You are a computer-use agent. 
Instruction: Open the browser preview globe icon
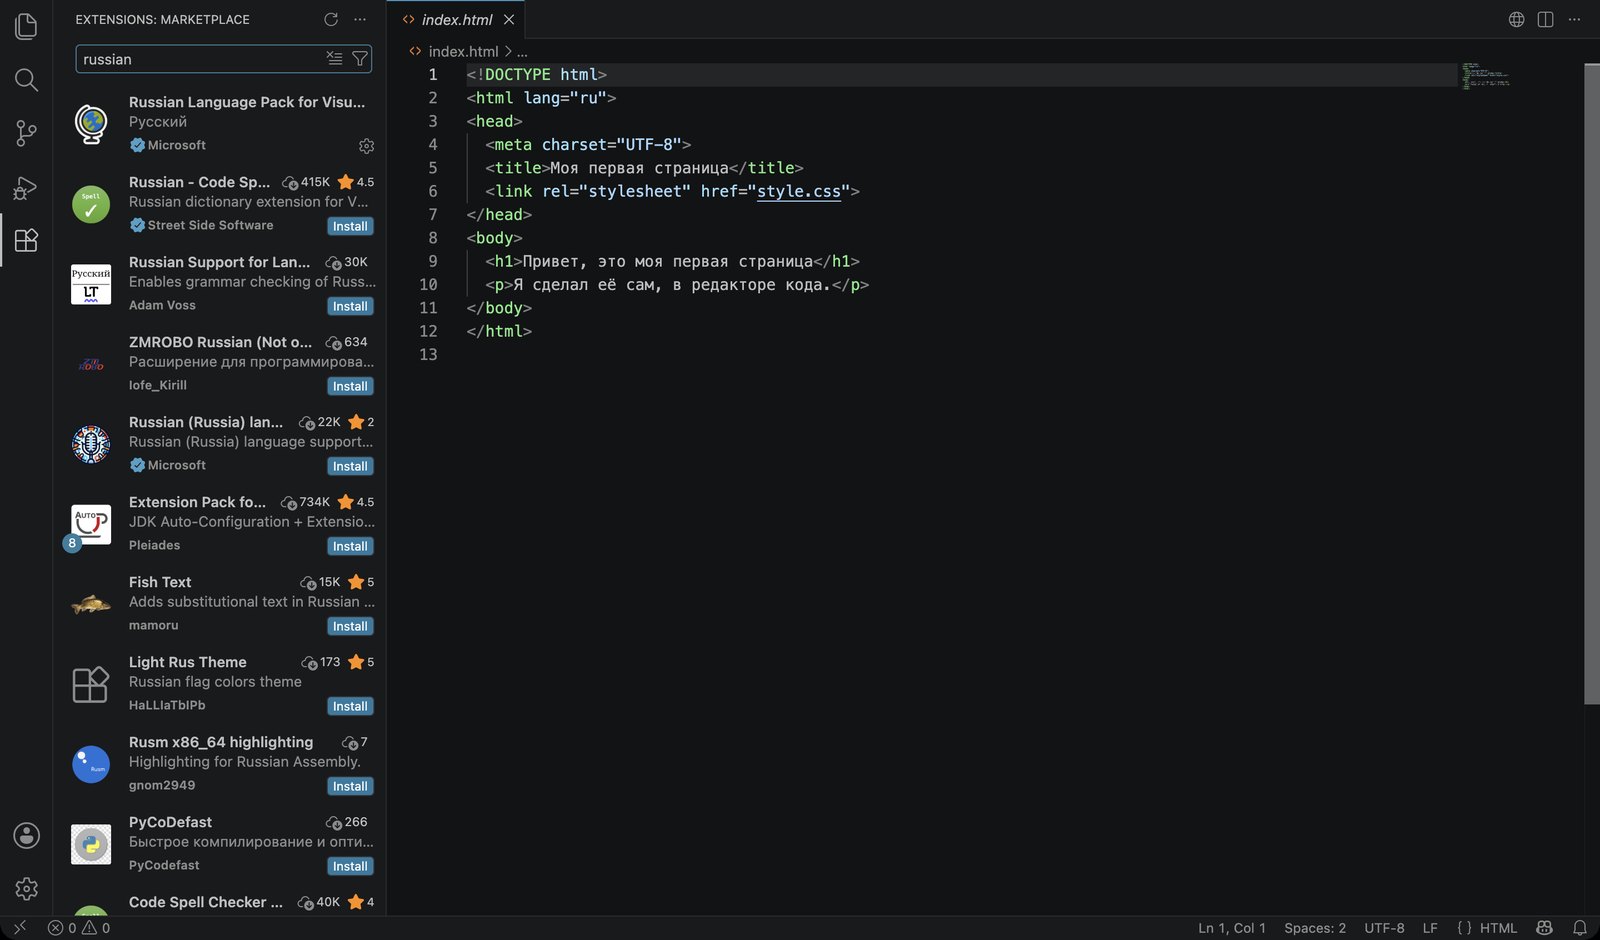[x=1516, y=19]
